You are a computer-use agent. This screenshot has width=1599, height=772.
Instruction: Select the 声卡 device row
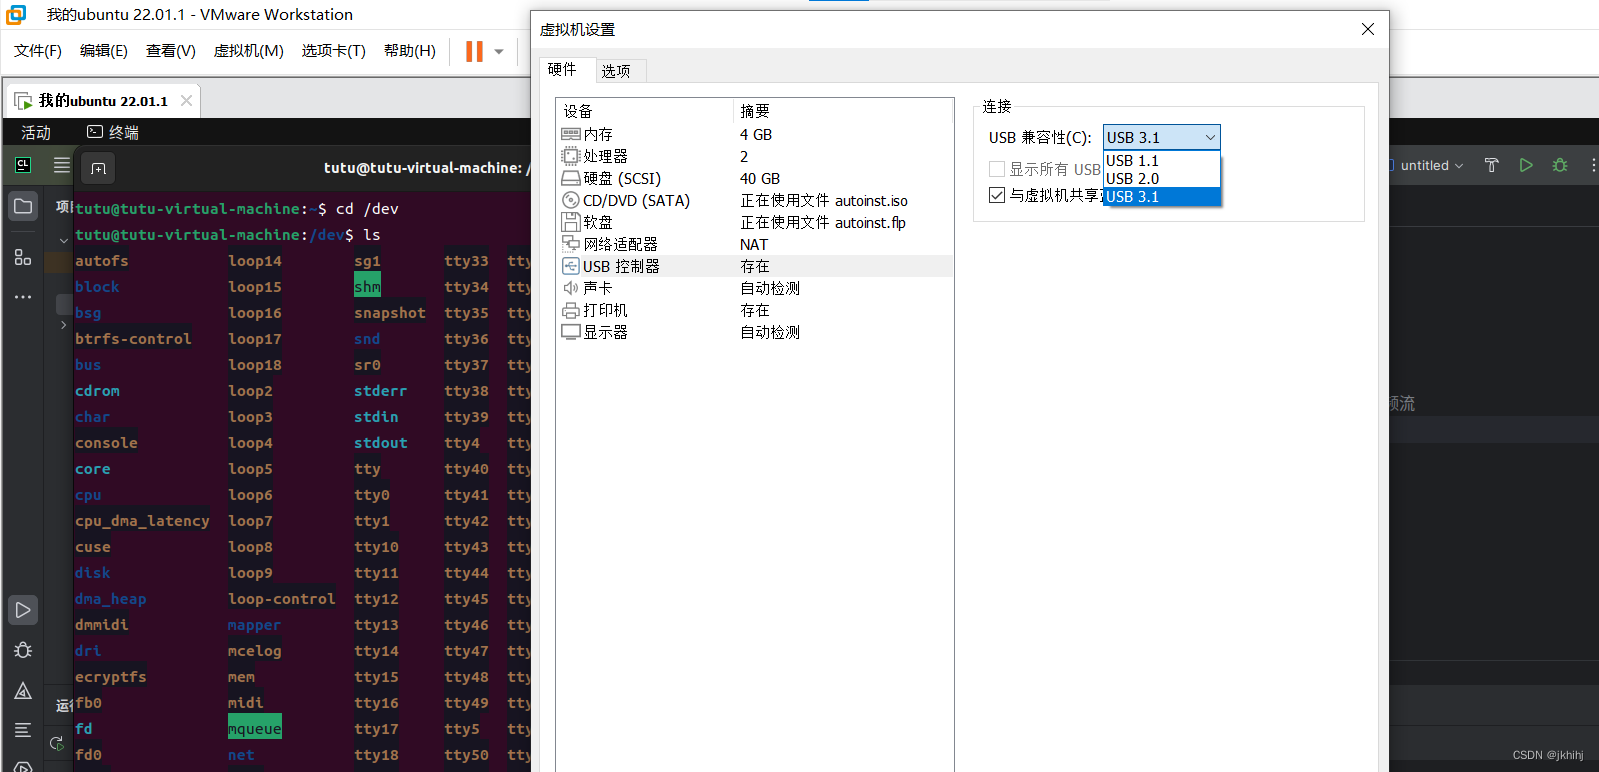pyautogui.click(x=755, y=288)
